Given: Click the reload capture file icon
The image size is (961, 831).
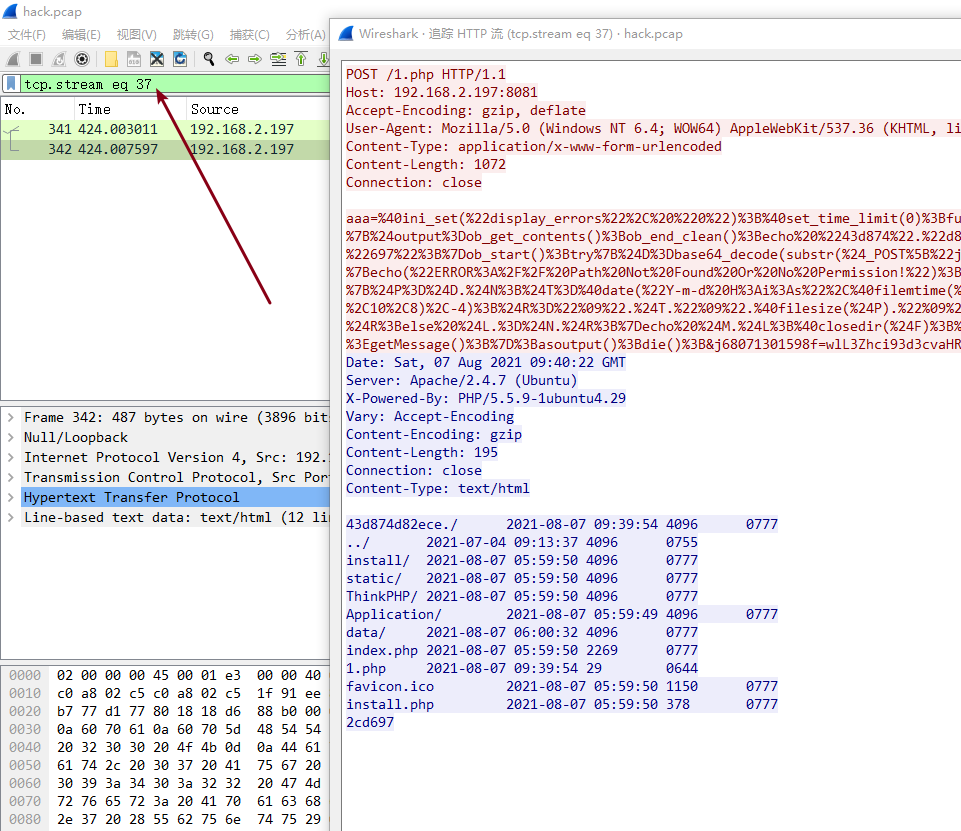Looking at the screenshot, I should coord(180,59).
